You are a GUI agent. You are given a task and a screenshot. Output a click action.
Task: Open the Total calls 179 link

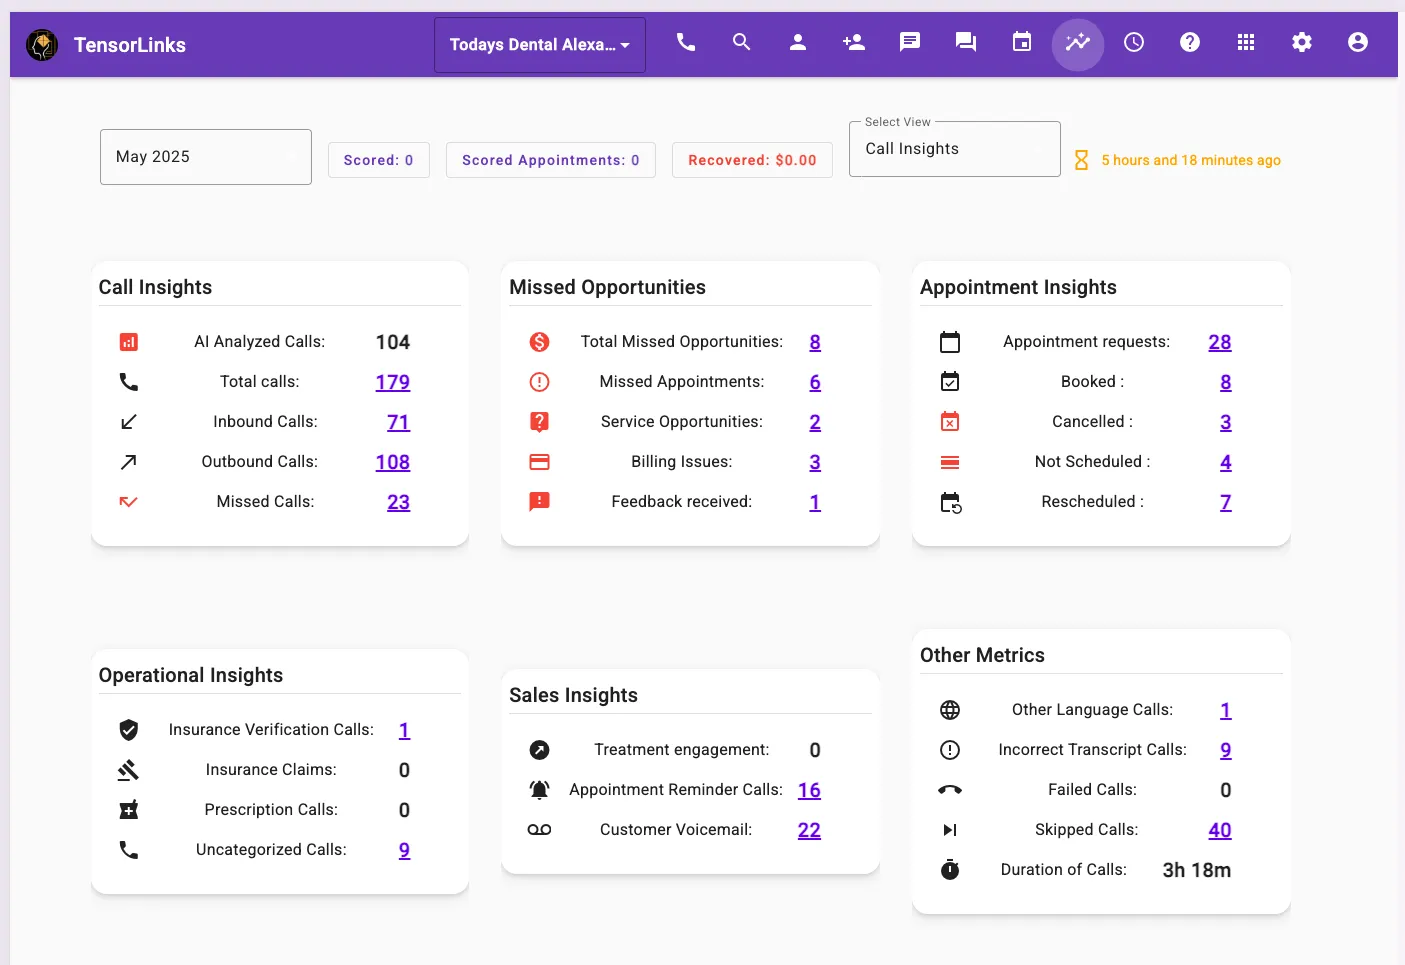click(393, 381)
